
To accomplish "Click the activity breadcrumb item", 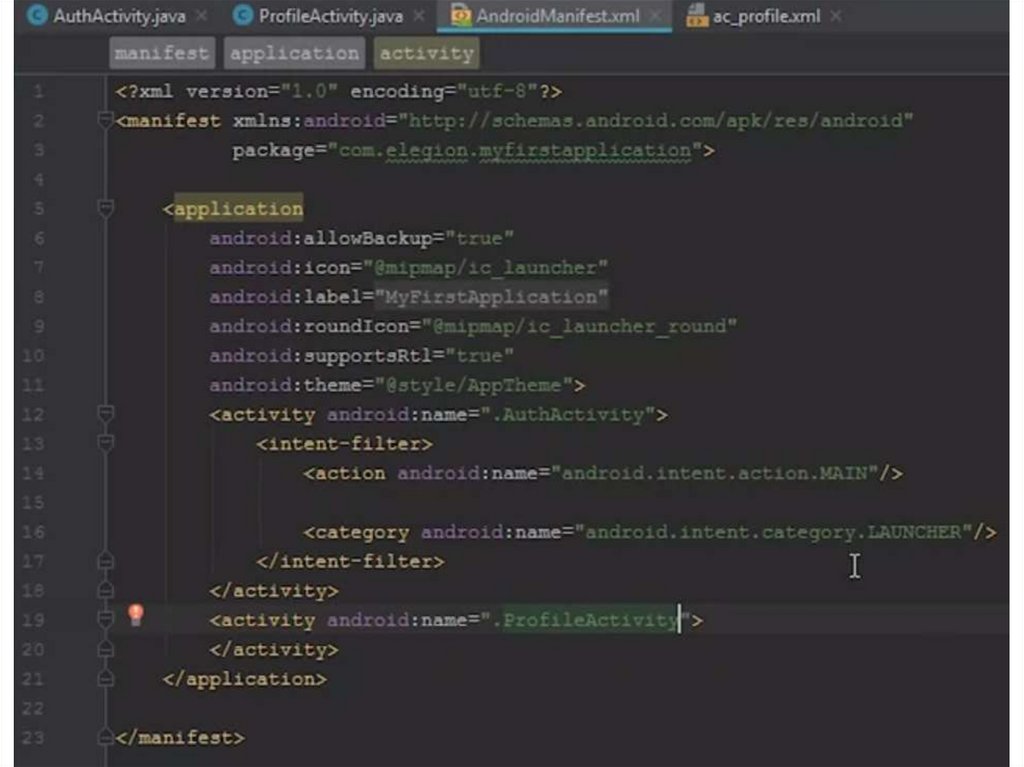I will pyautogui.click(x=426, y=53).
